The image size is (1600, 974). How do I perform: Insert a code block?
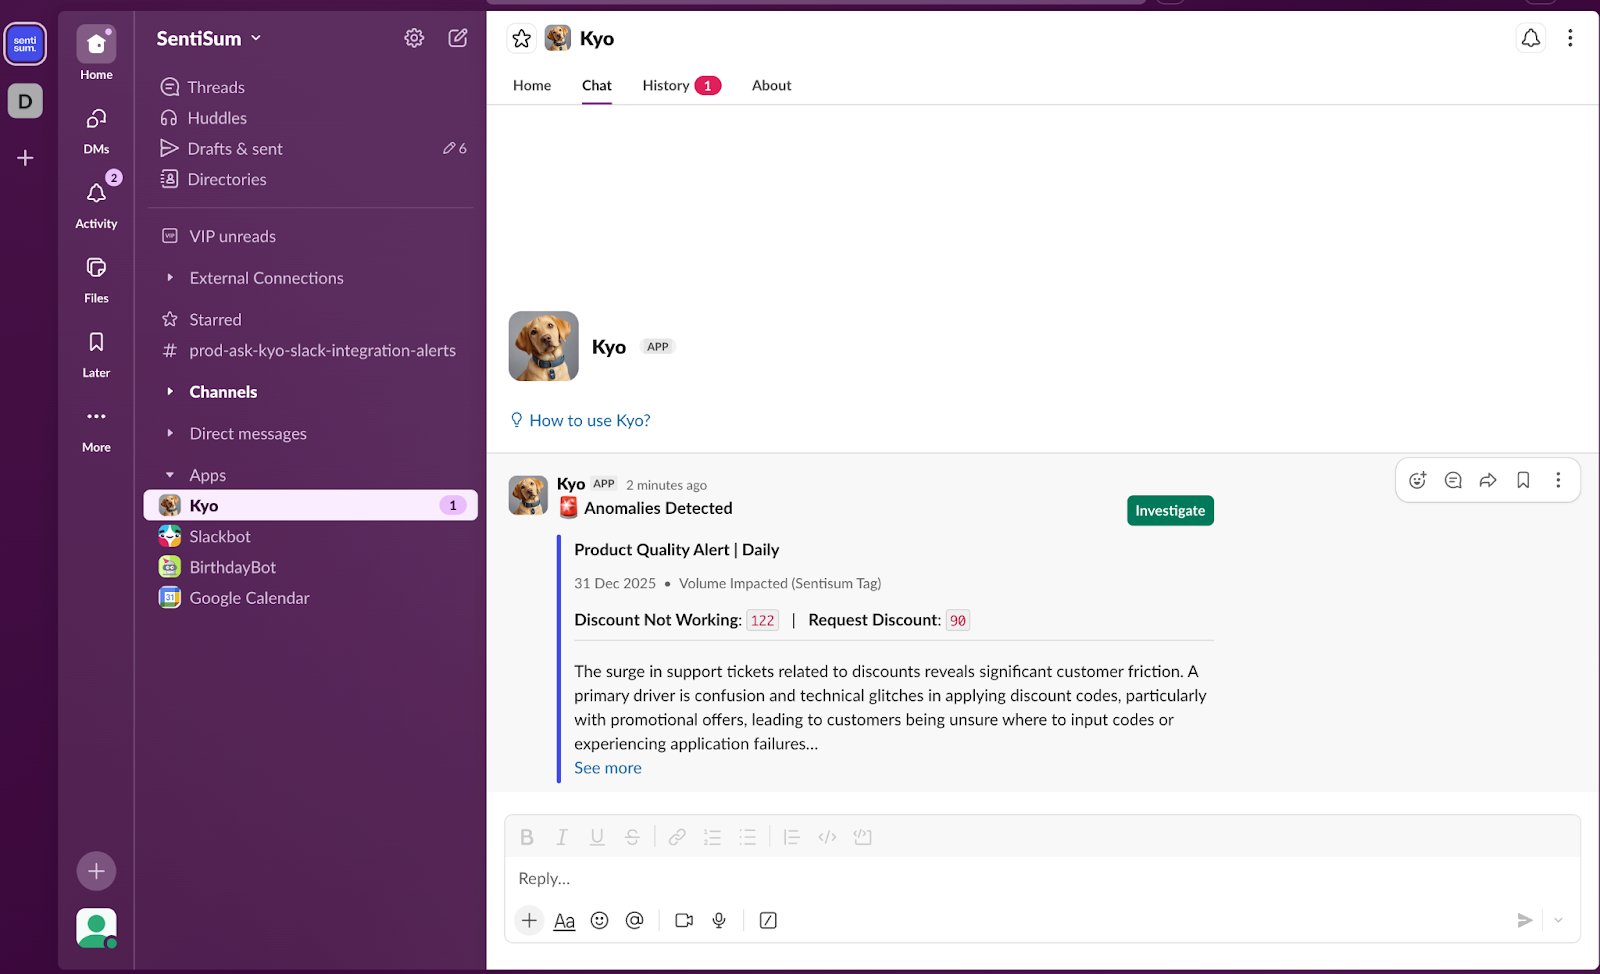[863, 837]
